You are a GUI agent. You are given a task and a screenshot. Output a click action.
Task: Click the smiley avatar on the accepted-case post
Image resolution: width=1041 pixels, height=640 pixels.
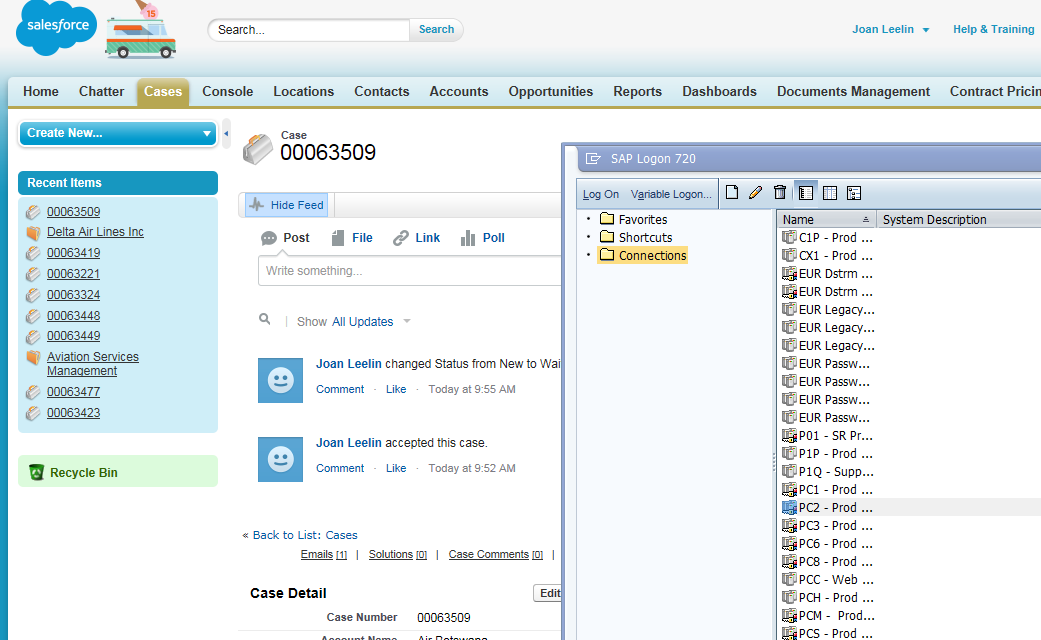click(280, 459)
